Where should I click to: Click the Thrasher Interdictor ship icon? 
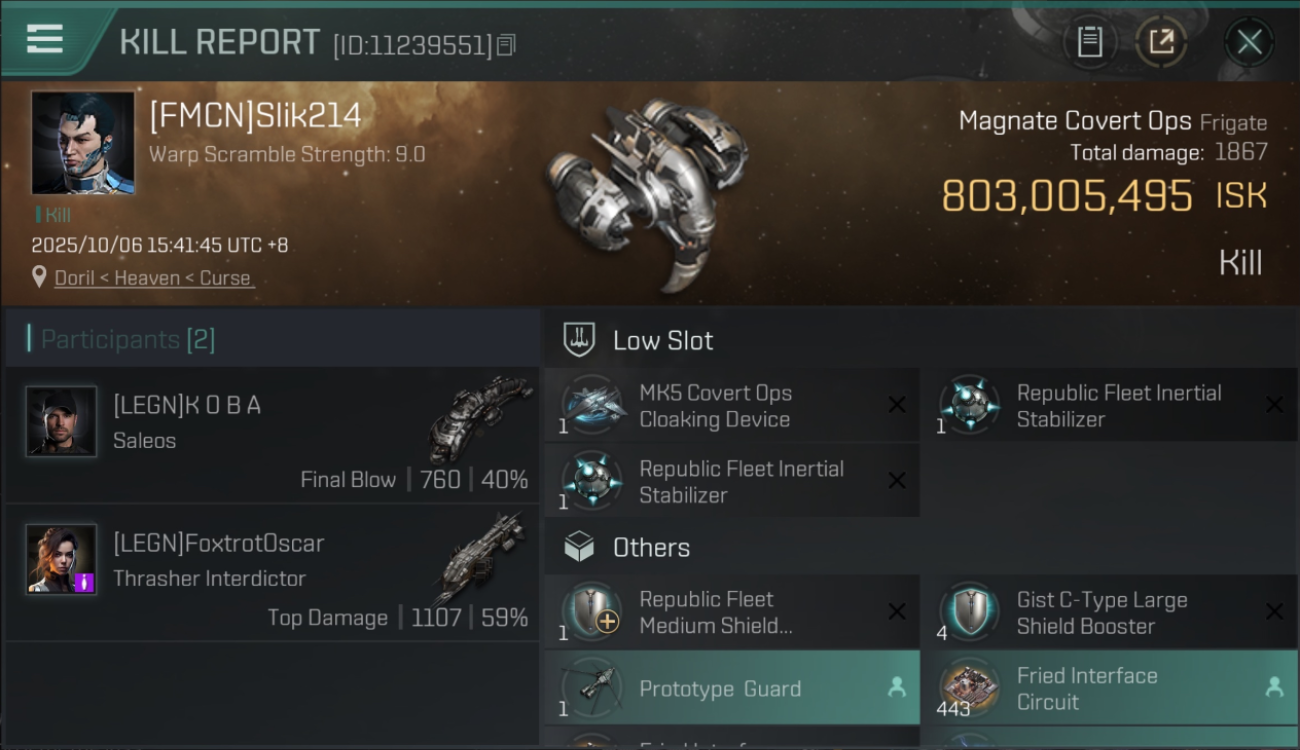479,557
